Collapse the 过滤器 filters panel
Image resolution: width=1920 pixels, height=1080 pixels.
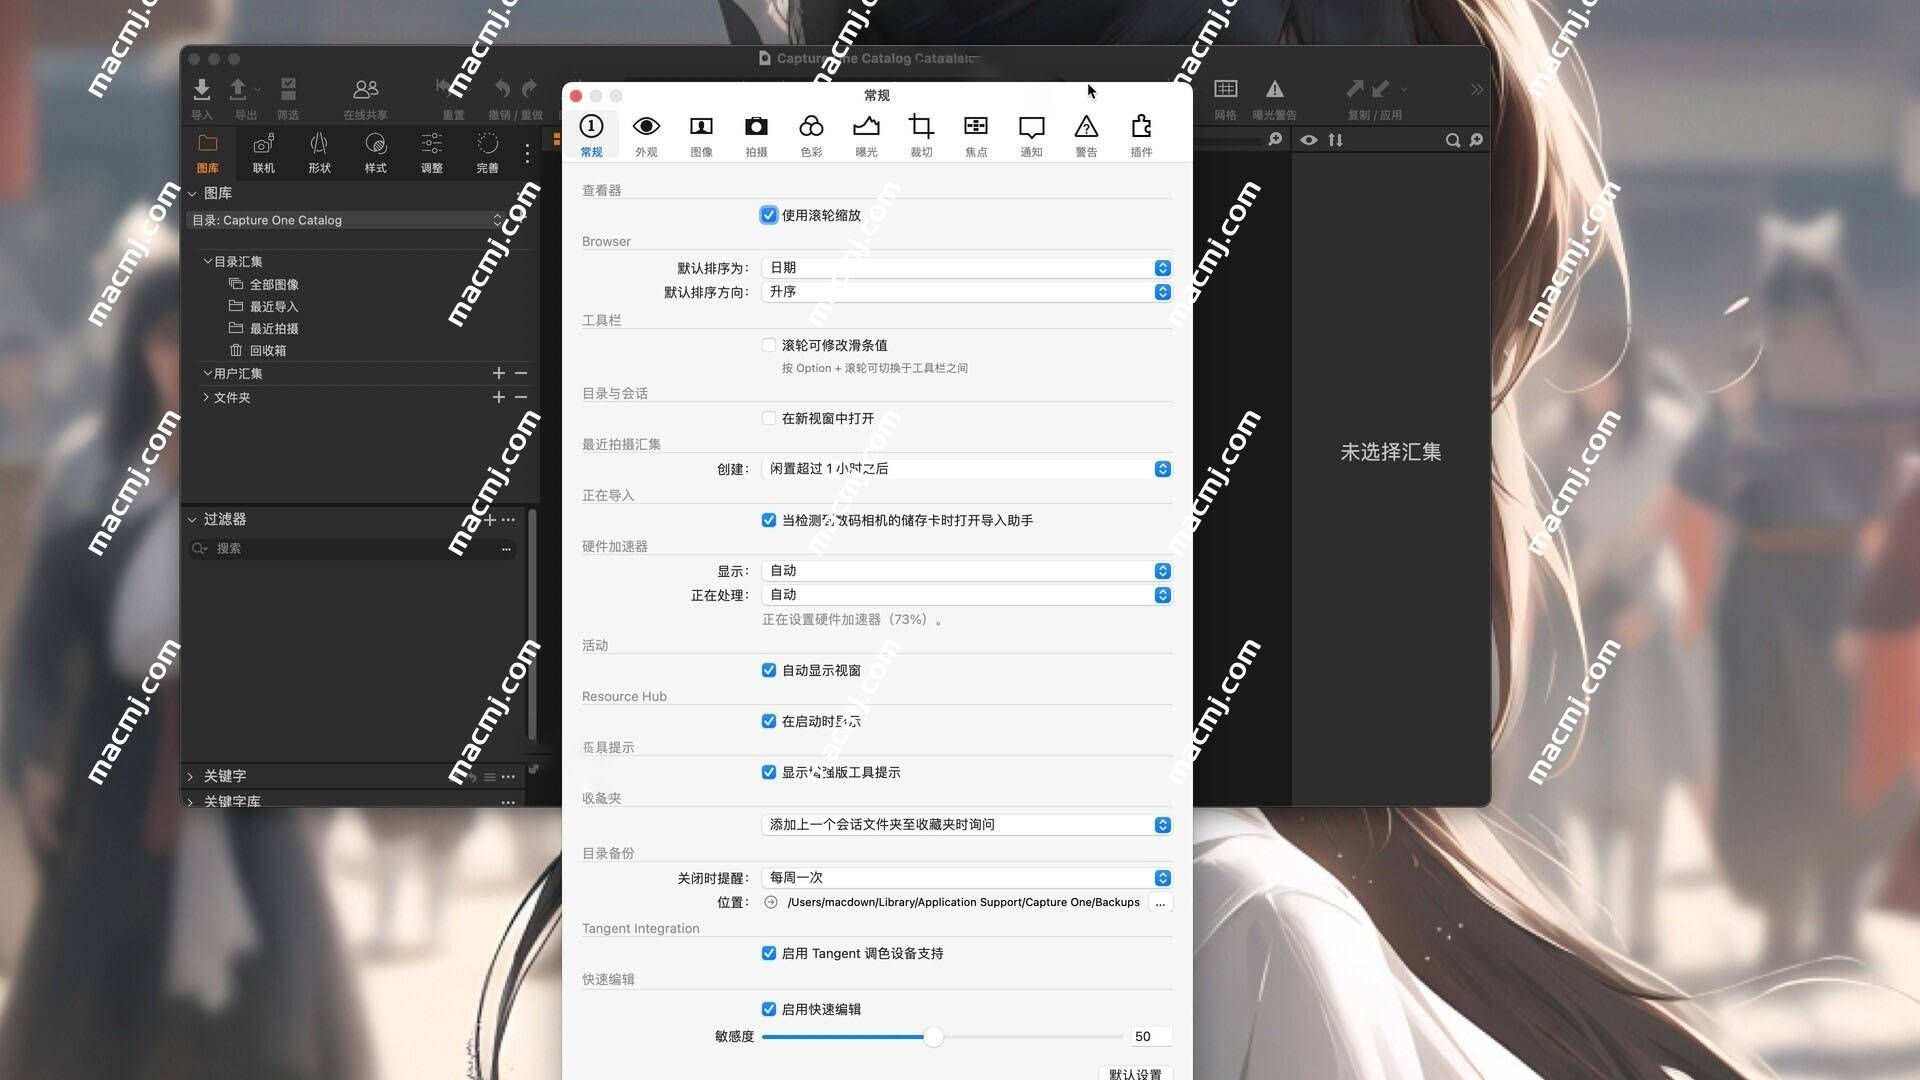click(x=191, y=519)
